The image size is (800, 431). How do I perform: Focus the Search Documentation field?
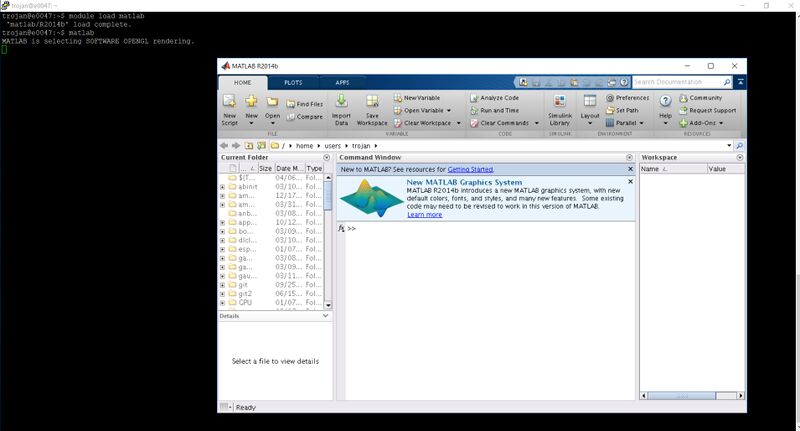[x=677, y=82]
